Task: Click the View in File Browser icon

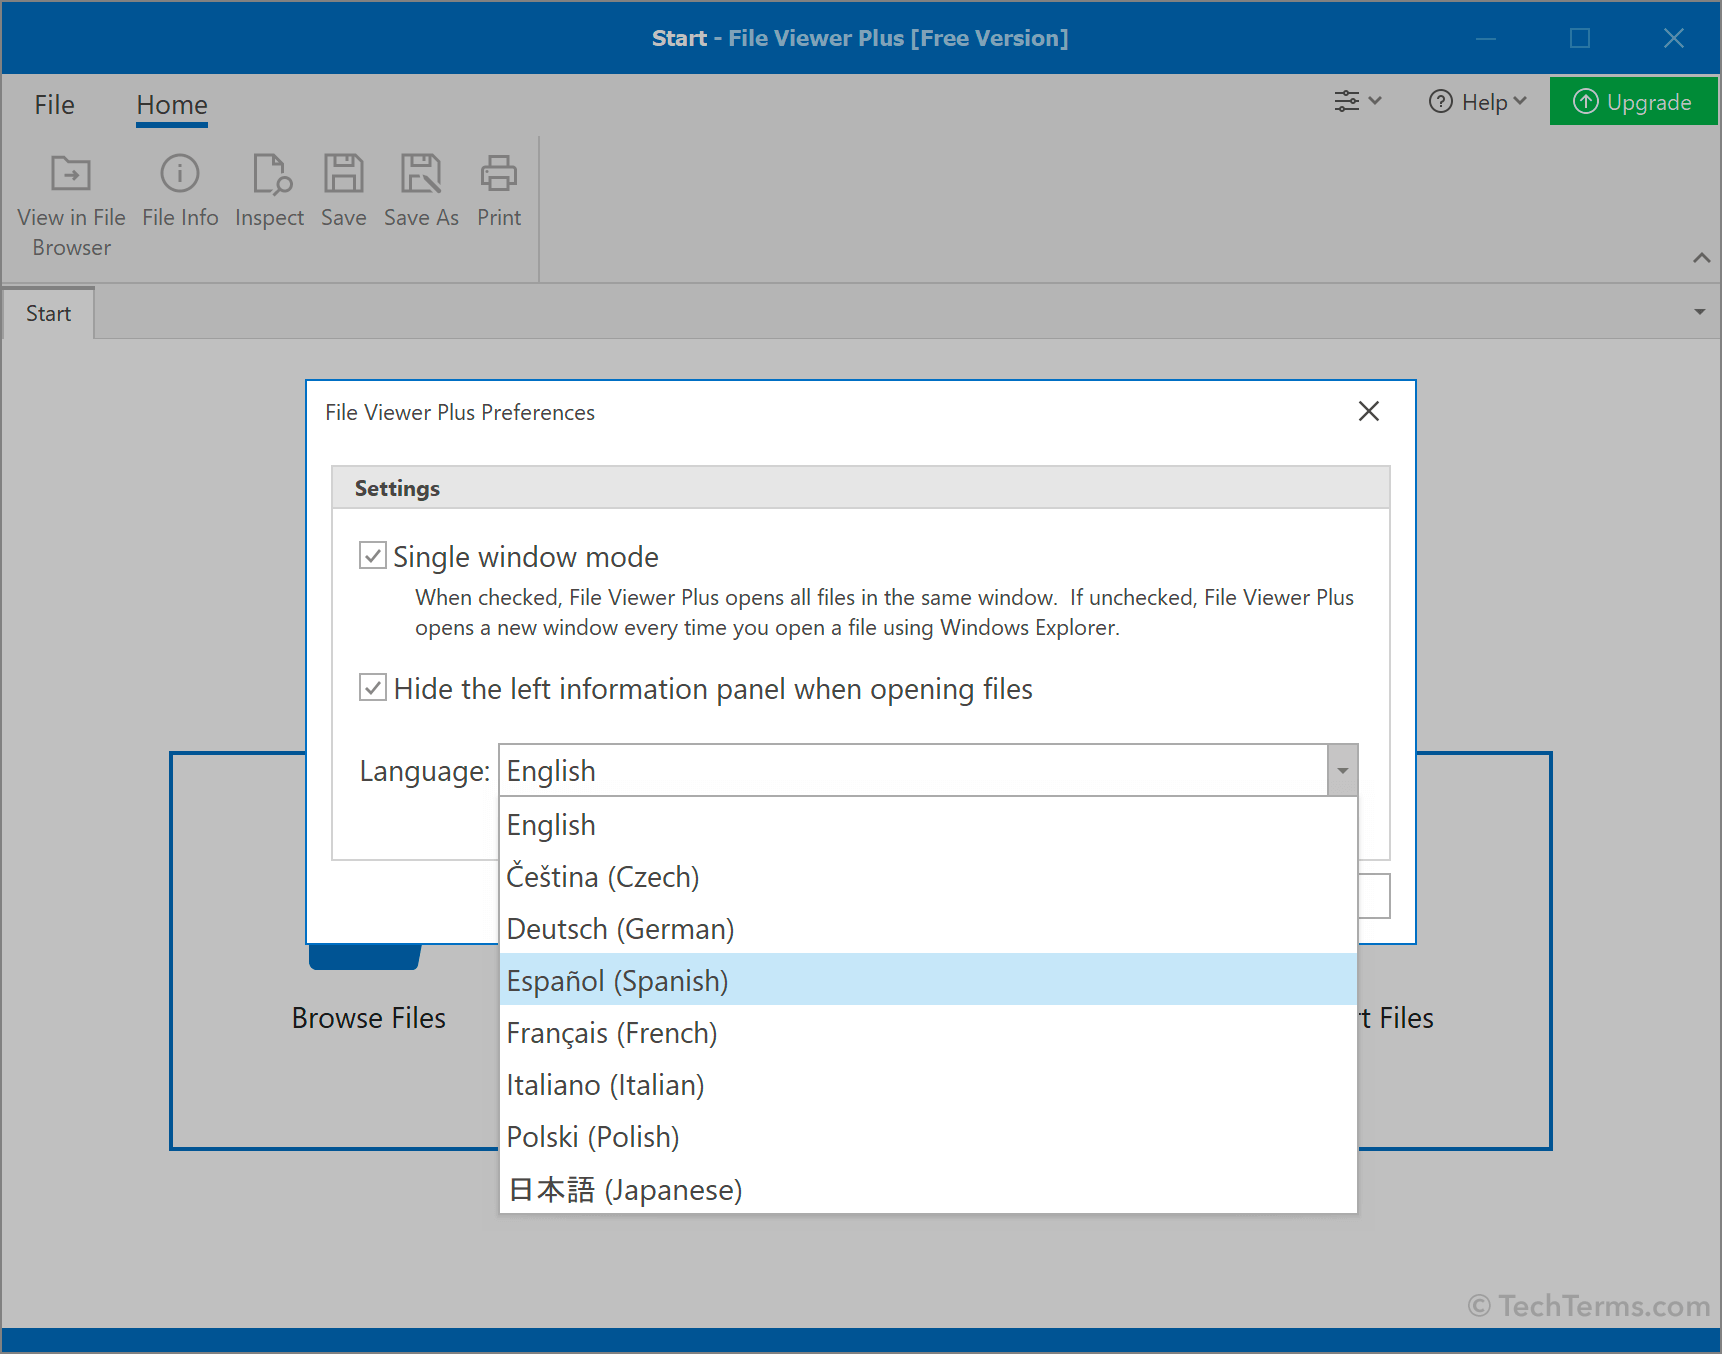Action: pyautogui.click(x=71, y=174)
